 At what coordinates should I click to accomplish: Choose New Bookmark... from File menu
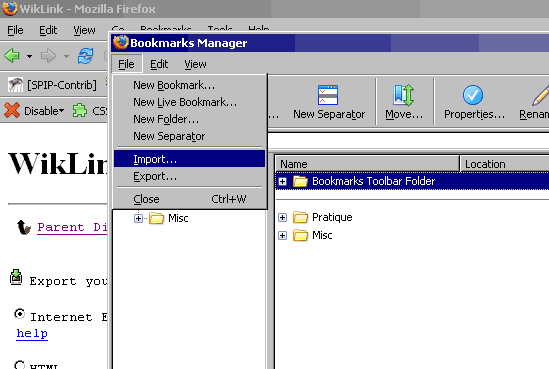[x=189, y=85]
